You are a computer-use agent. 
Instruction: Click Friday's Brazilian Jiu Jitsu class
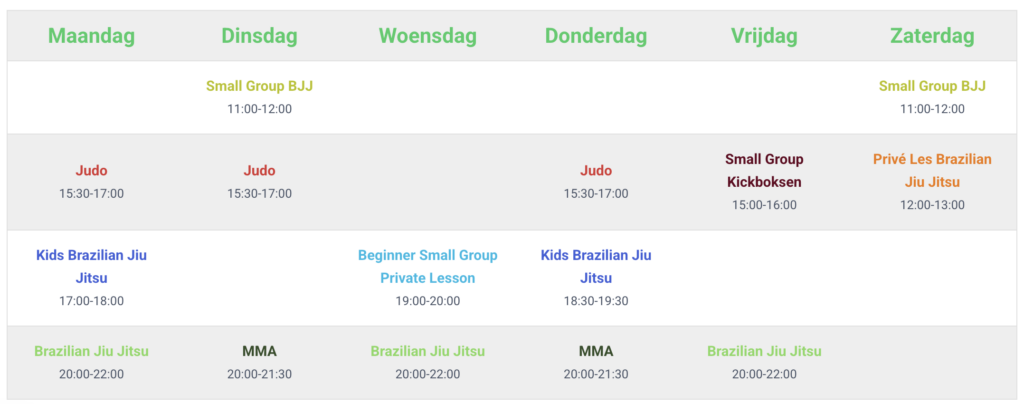[764, 351]
